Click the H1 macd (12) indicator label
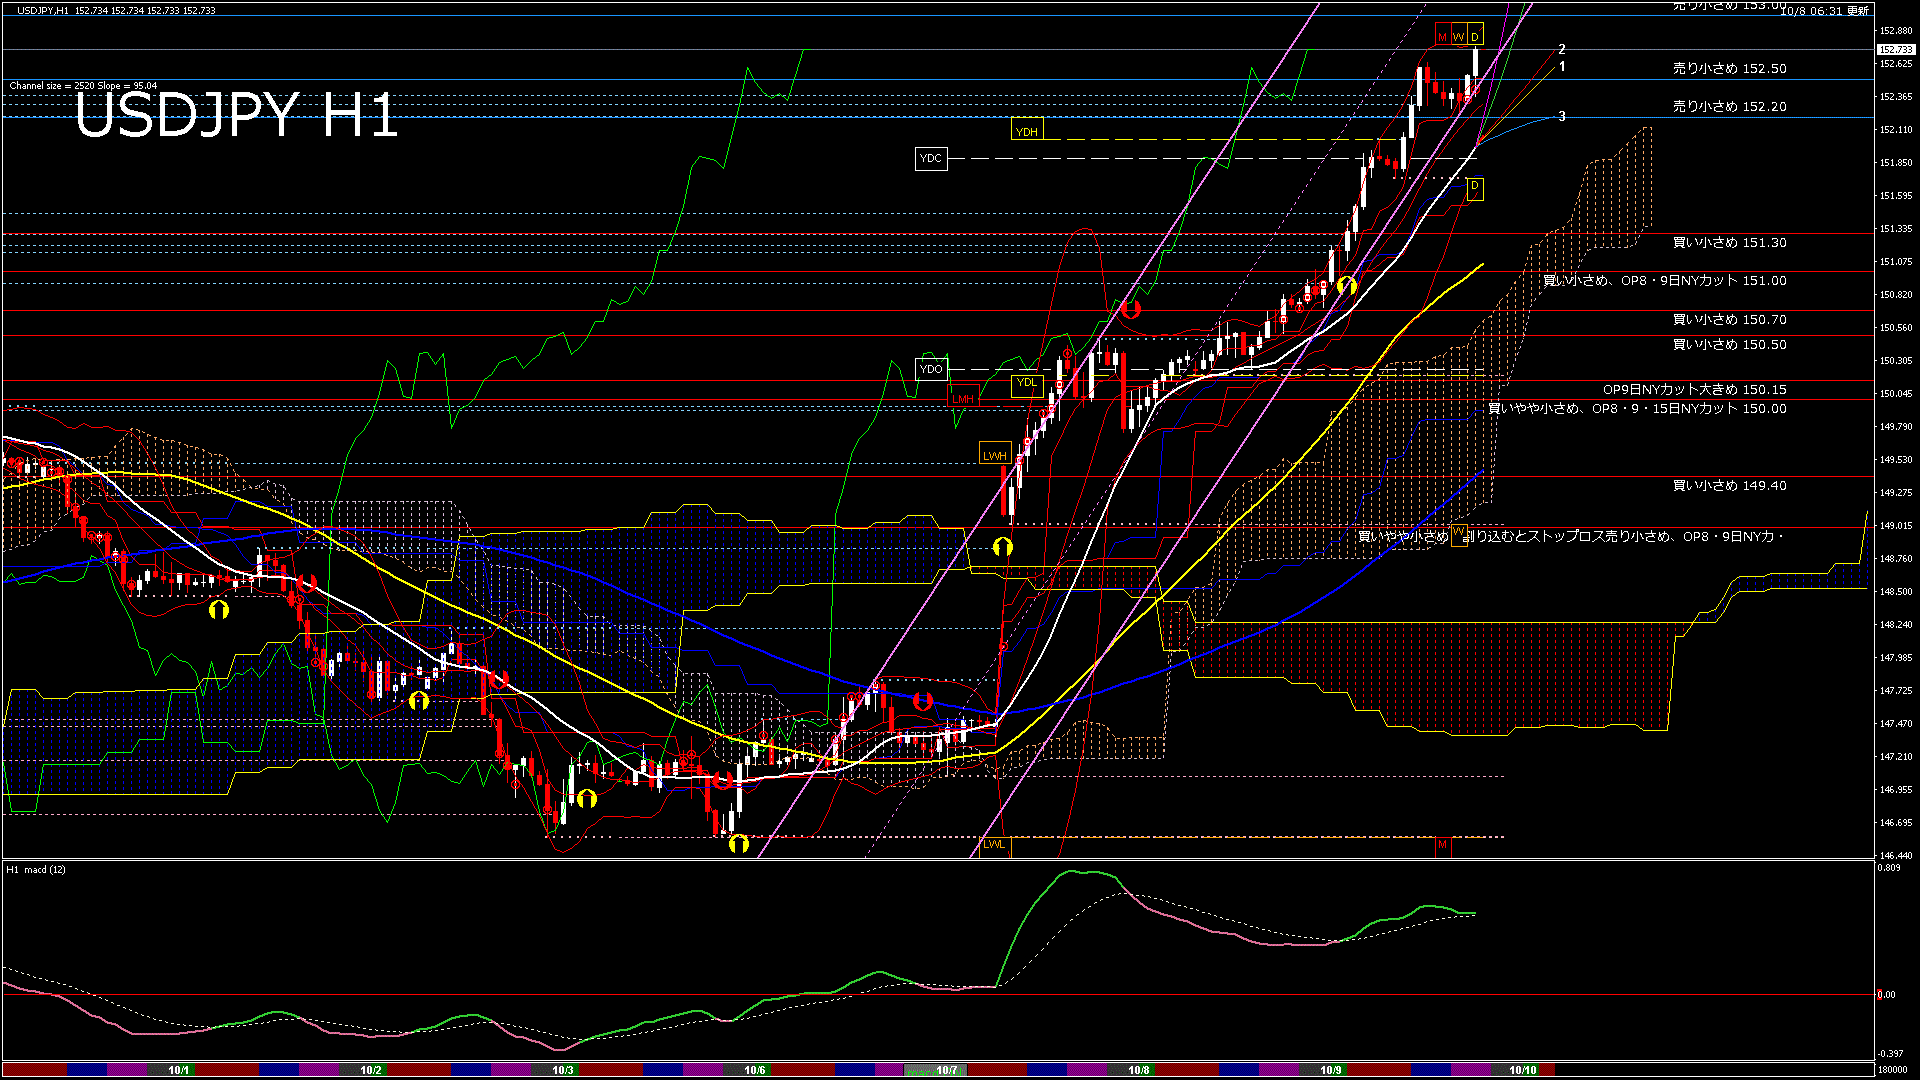This screenshot has height=1080, width=1920. coord(37,869)
